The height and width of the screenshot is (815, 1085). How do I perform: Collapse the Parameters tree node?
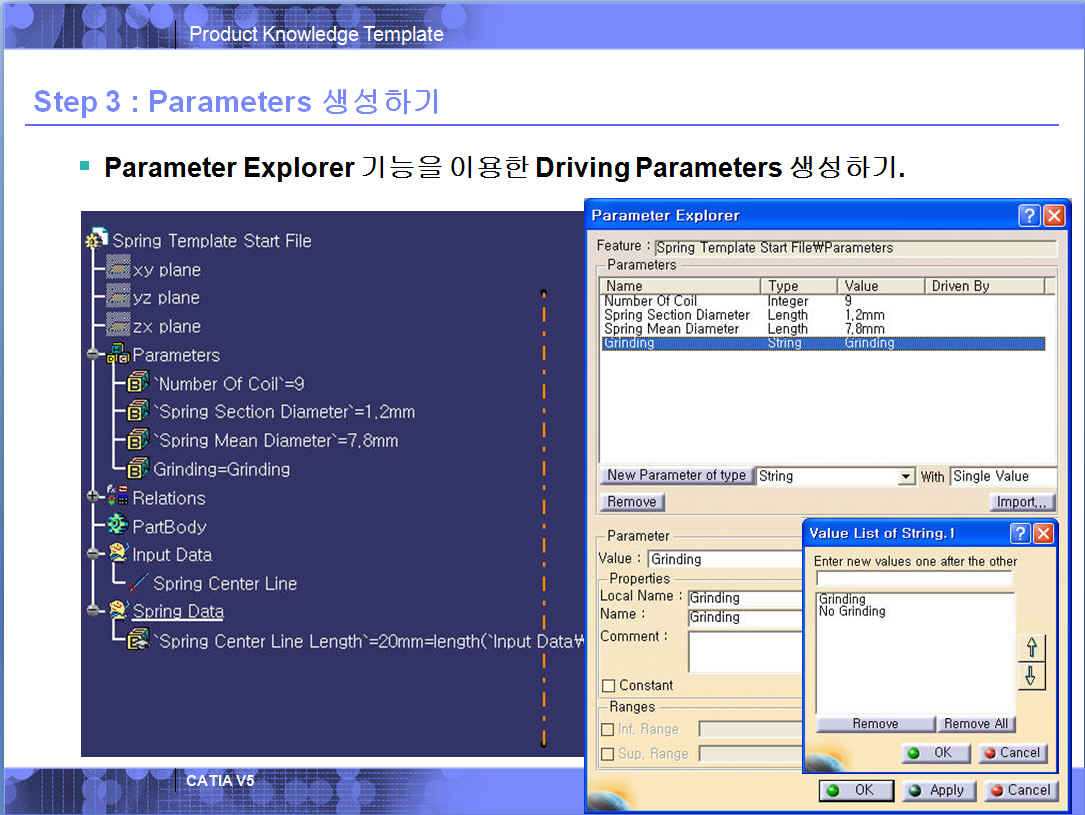[x=93, y=355]
